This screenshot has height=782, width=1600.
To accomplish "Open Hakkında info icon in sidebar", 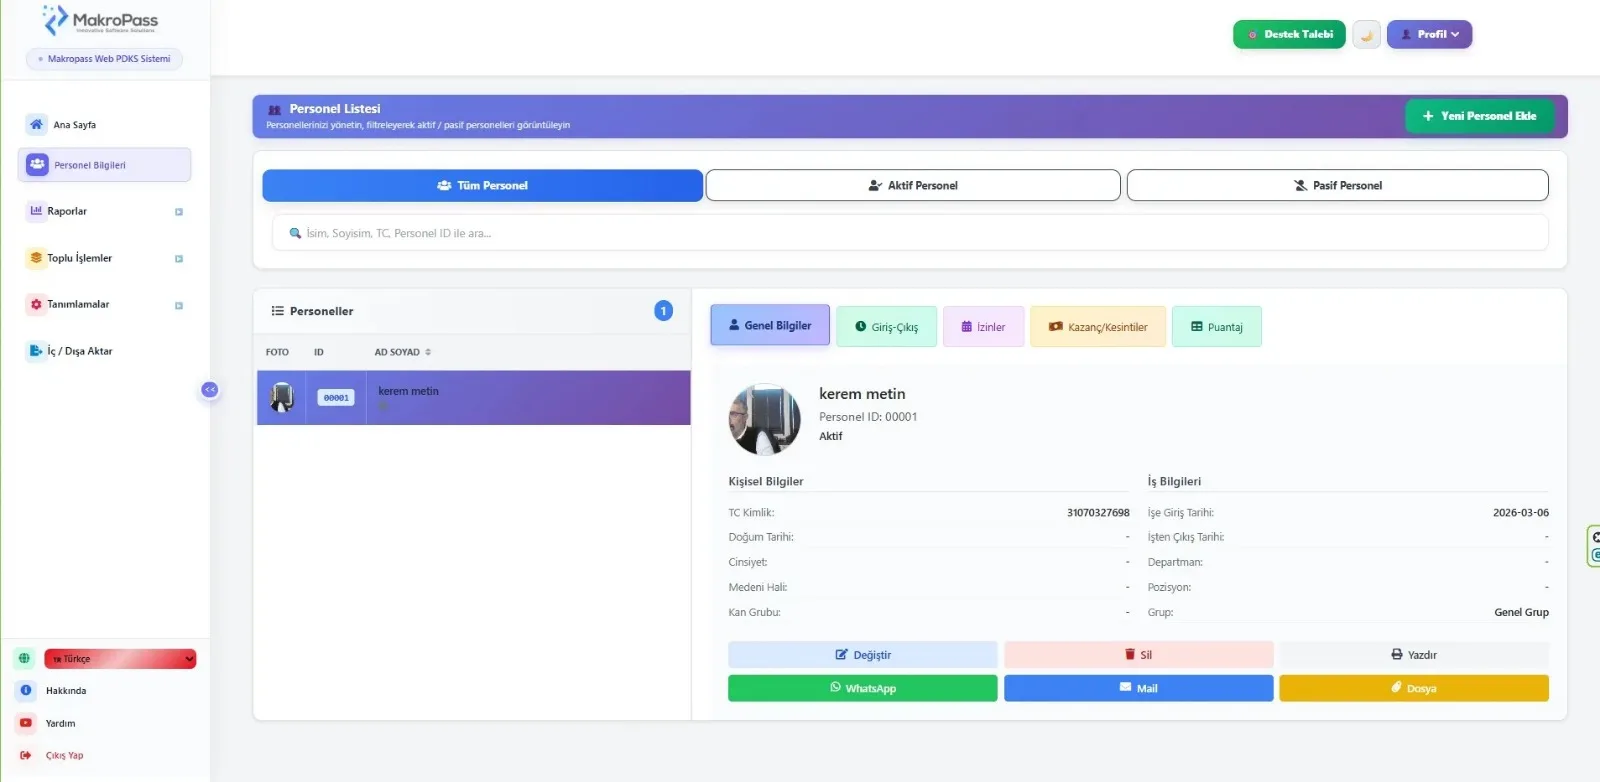I will 26,690.
